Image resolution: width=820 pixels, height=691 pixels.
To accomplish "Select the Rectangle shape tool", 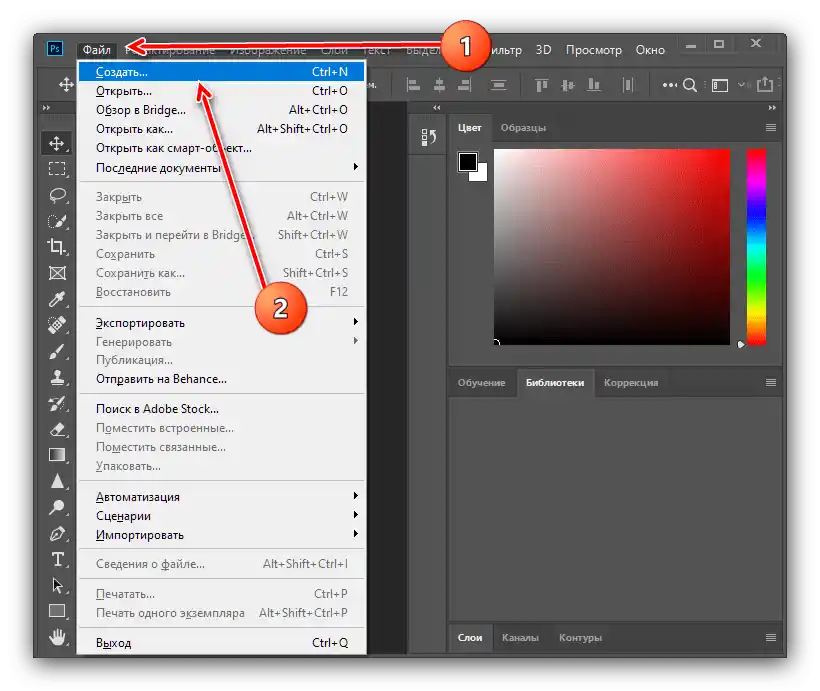I will click(x=56, y=610).
